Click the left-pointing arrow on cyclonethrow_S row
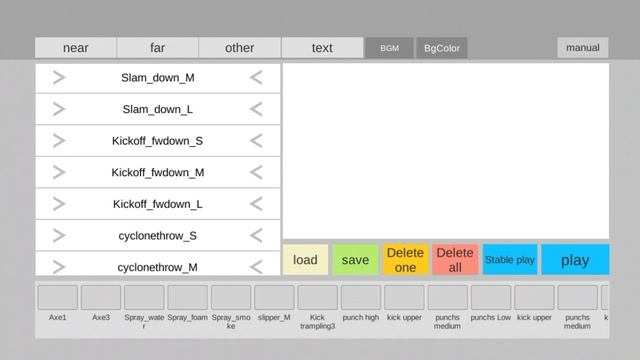 point(256,236)
